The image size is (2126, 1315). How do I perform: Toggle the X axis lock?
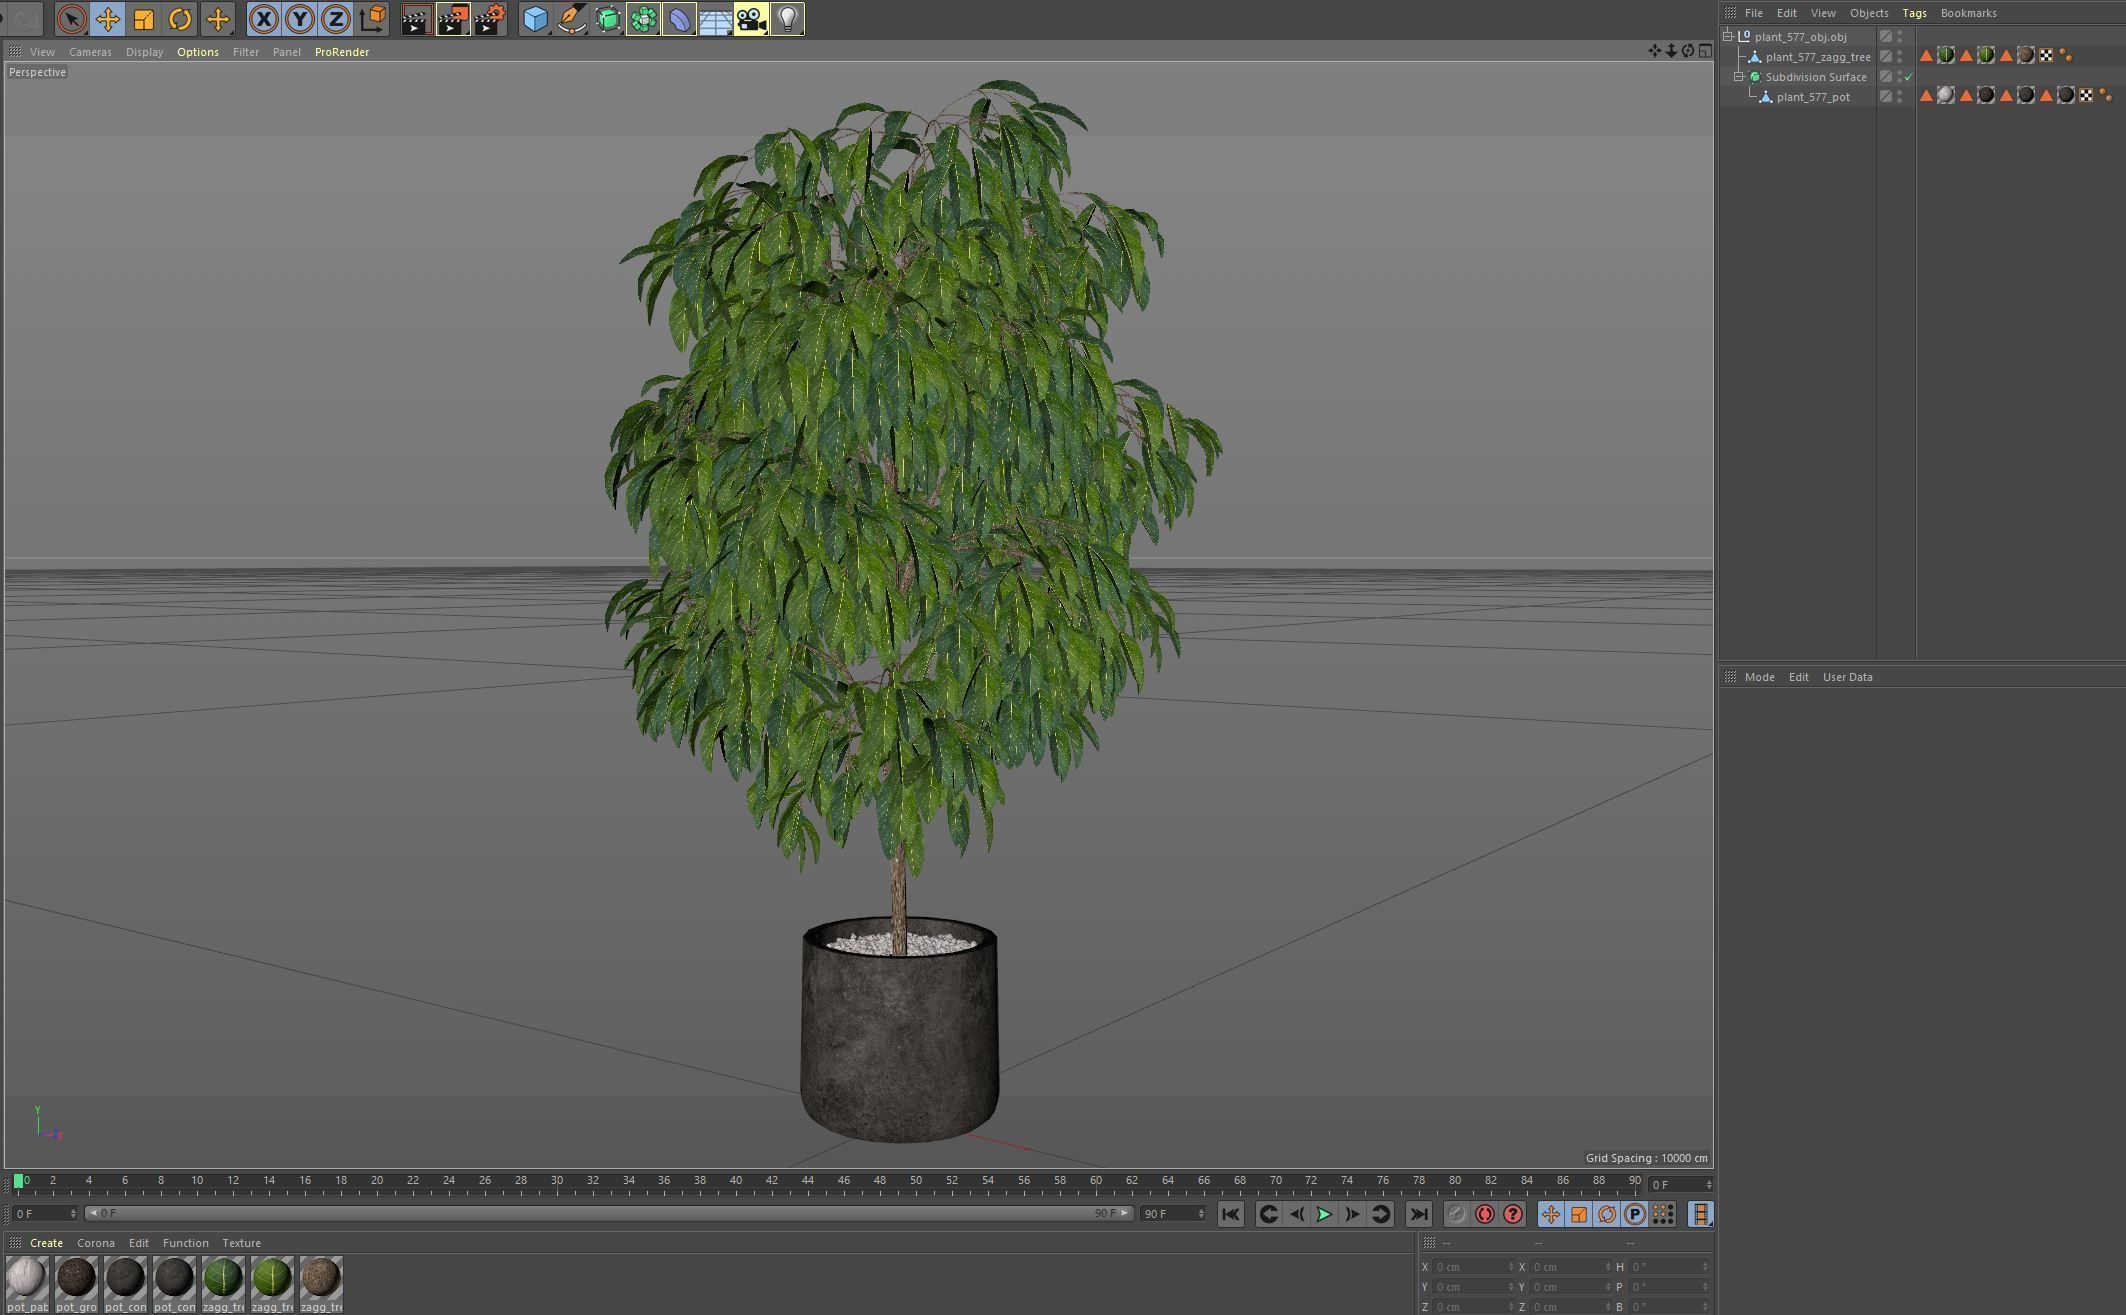(x=263, y=19)
